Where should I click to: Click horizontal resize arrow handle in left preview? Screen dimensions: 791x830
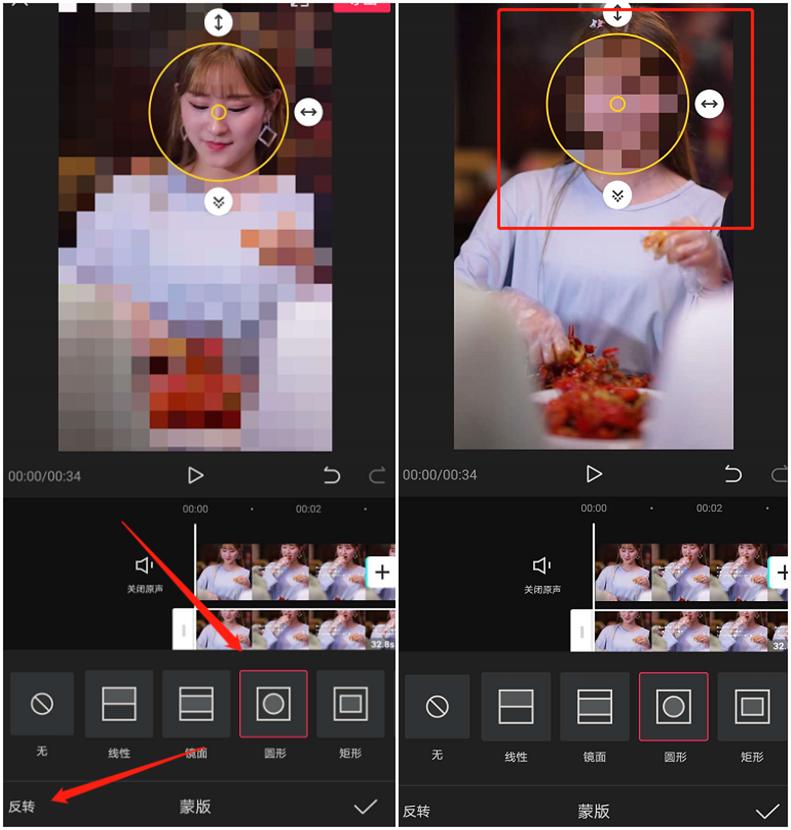click(308, 112)
